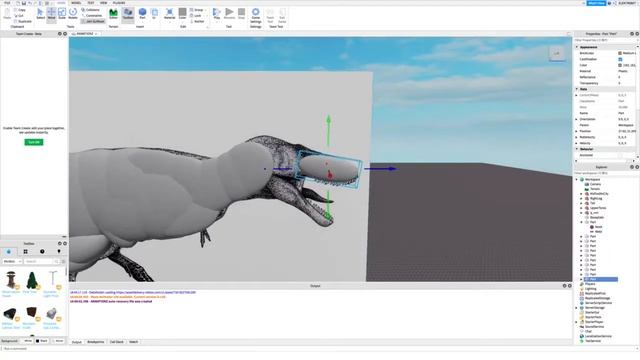This screenshot has height=360, width=640.
Task: Open the Color picker in ribbon
Action: tap(182, 14)
